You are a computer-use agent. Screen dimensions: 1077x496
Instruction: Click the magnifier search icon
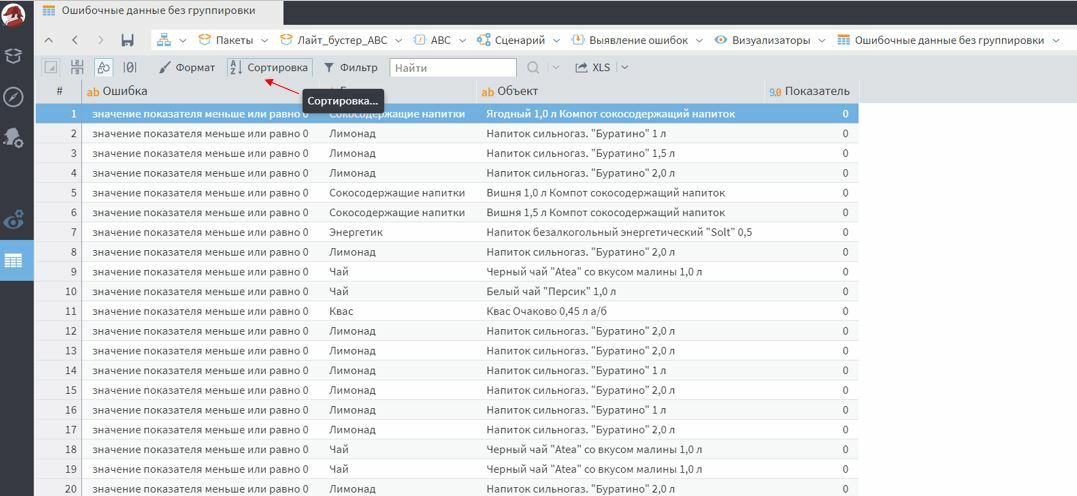pyautogui.click(x=533, y=67)
